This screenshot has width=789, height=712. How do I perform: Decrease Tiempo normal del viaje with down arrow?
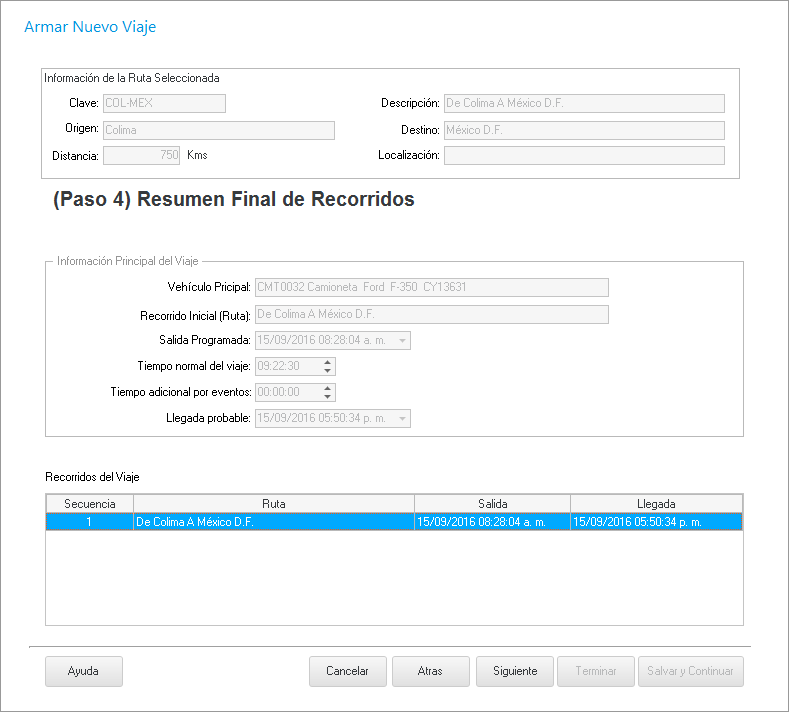(328, 371)
